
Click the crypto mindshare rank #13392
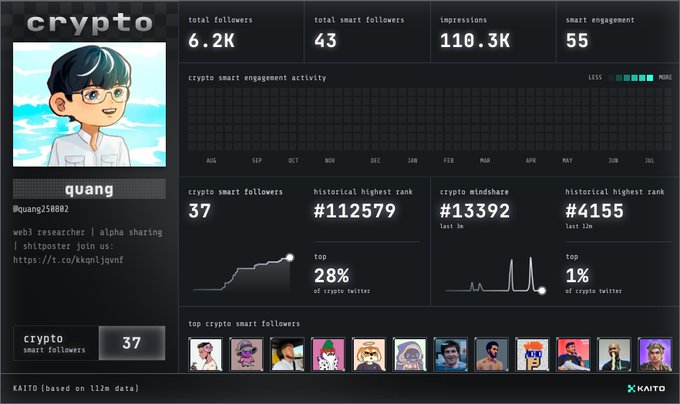(475, 211)
